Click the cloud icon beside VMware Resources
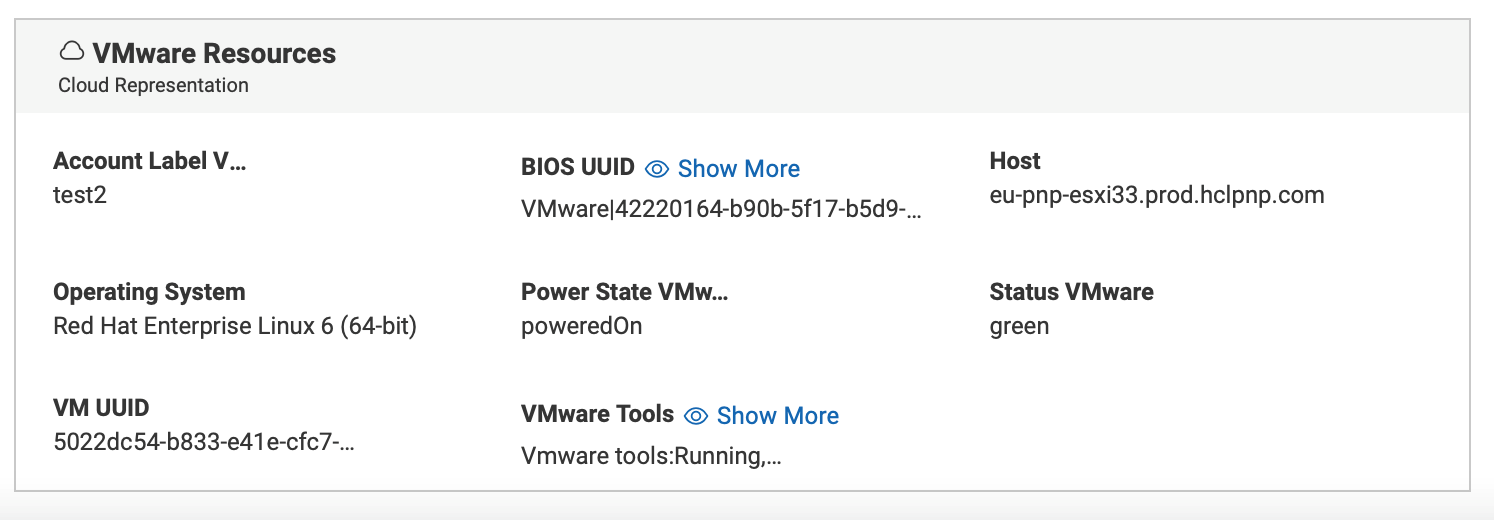The image size is (1494, 520). (x=72, y=52)
